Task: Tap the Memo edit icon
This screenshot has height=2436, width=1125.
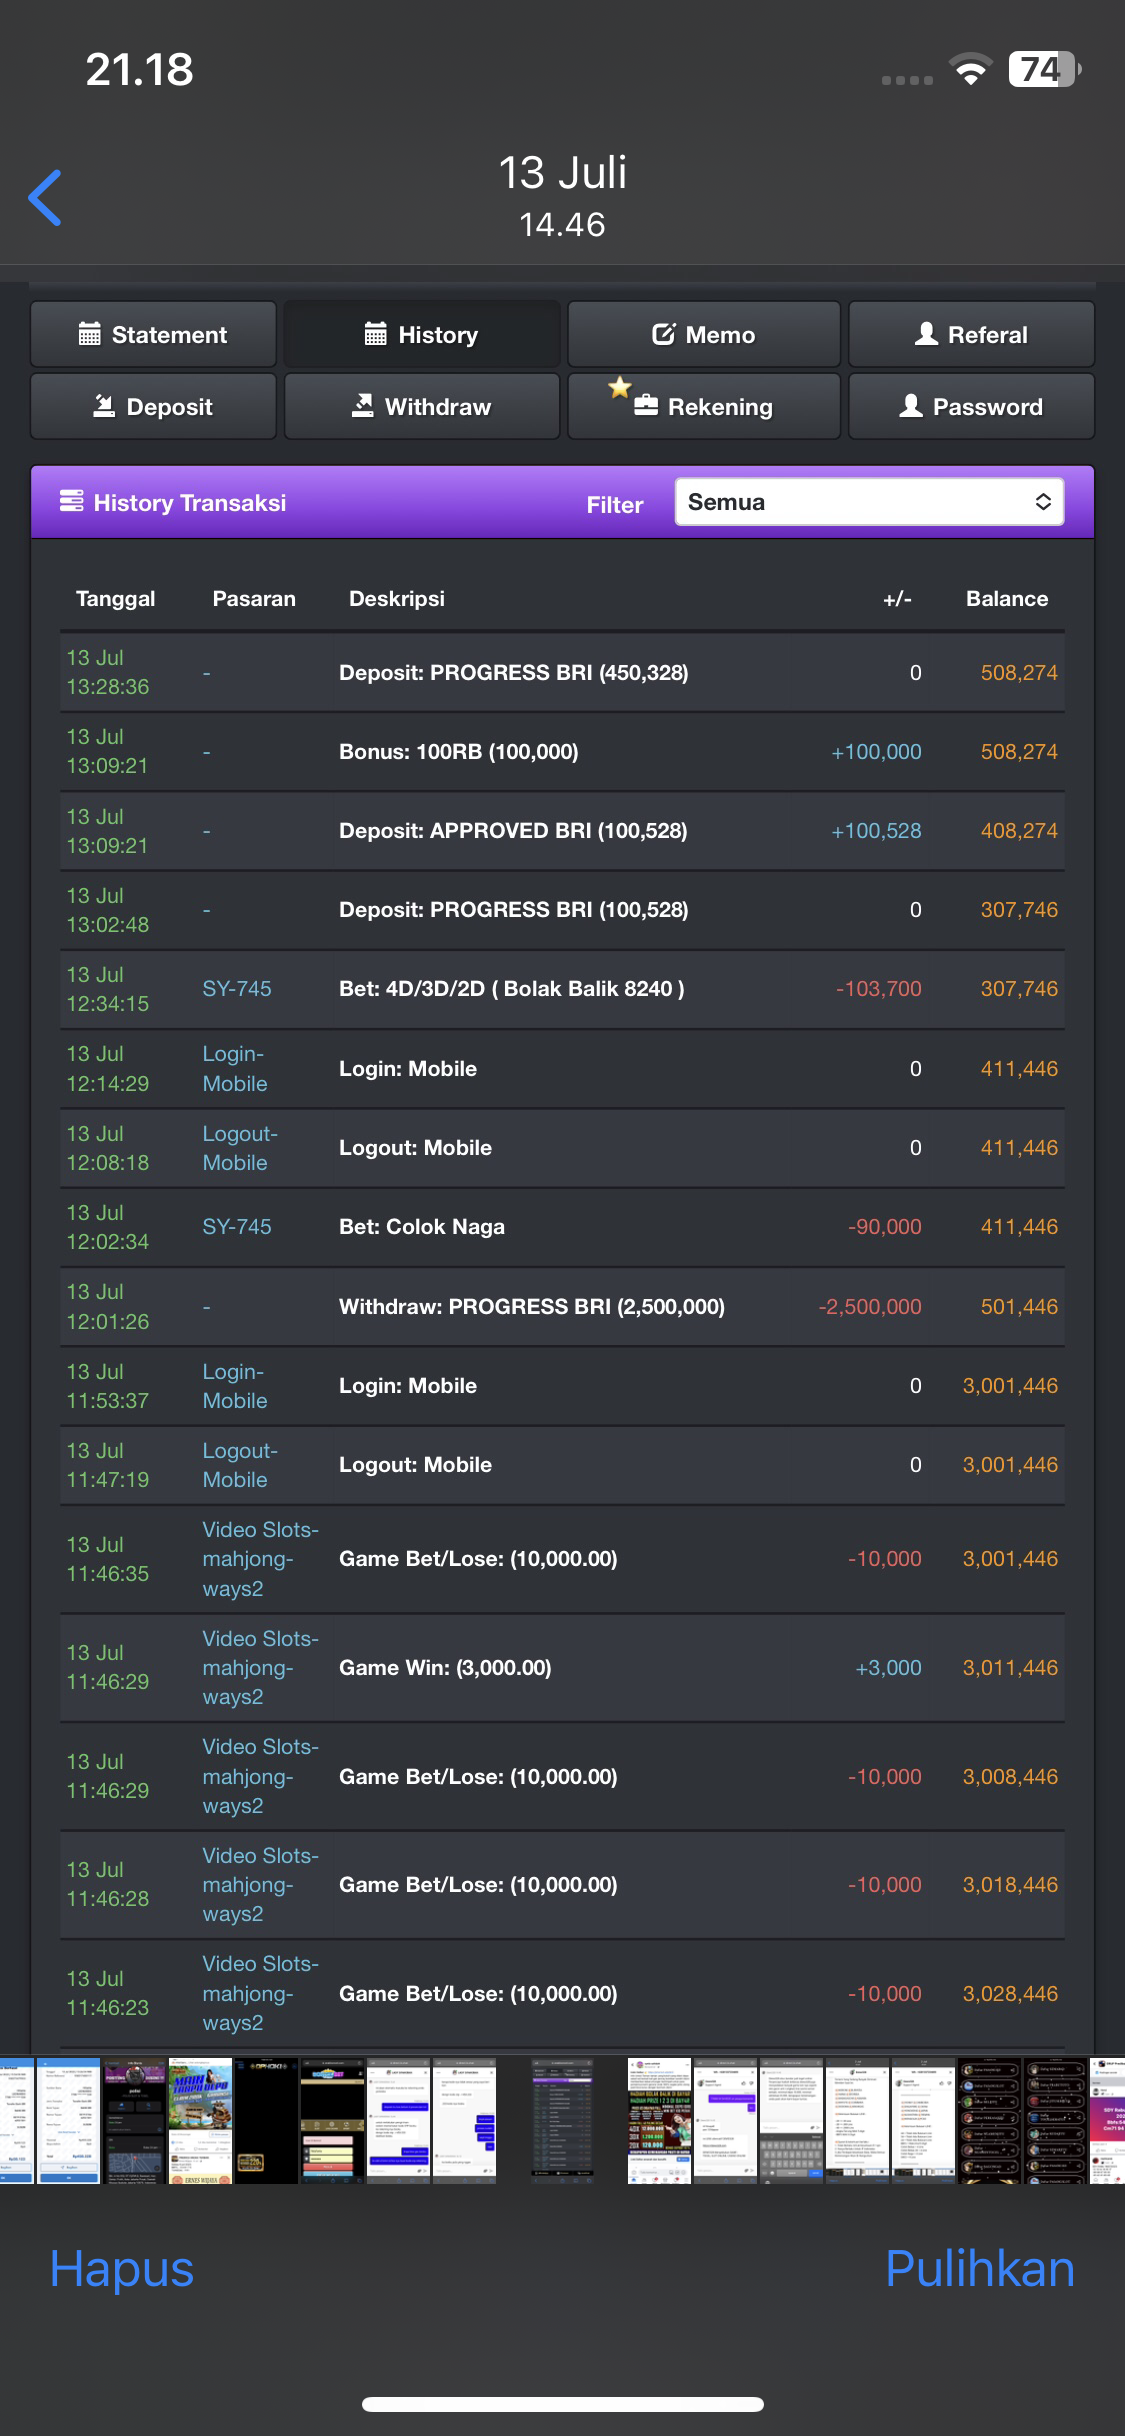Action: click(664, 334)
